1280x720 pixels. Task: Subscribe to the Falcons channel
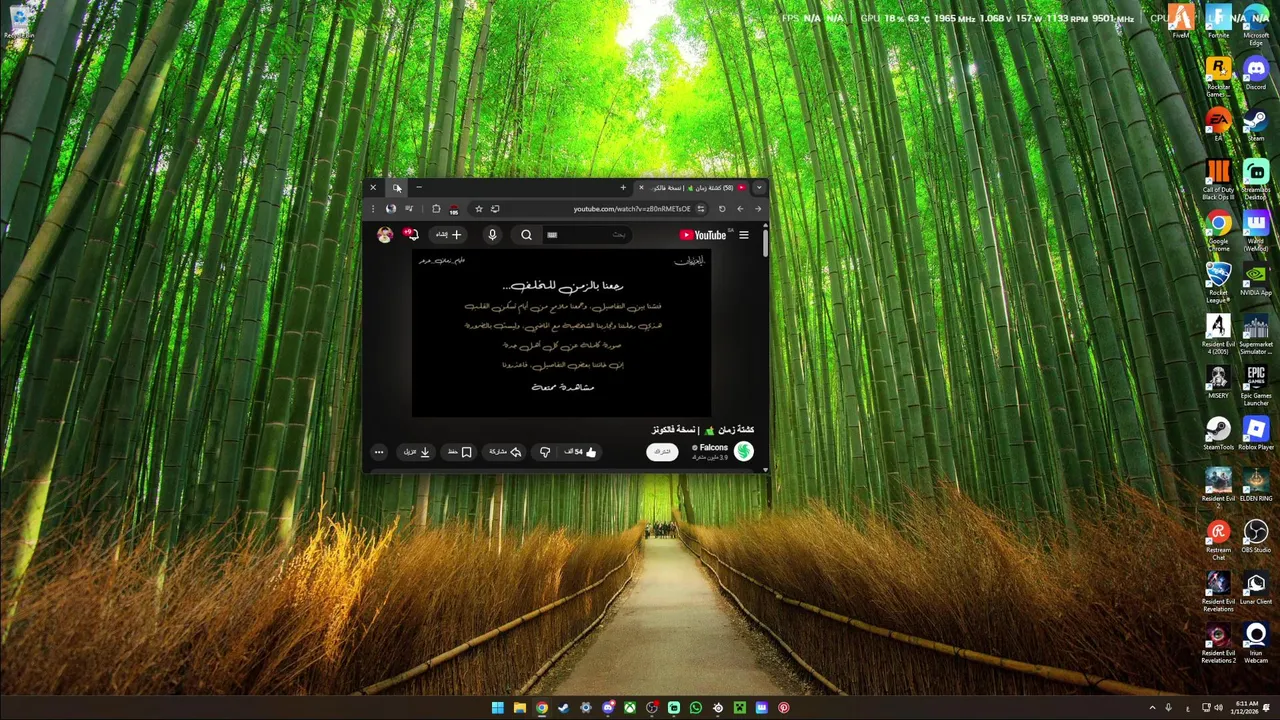coord(662,452)
